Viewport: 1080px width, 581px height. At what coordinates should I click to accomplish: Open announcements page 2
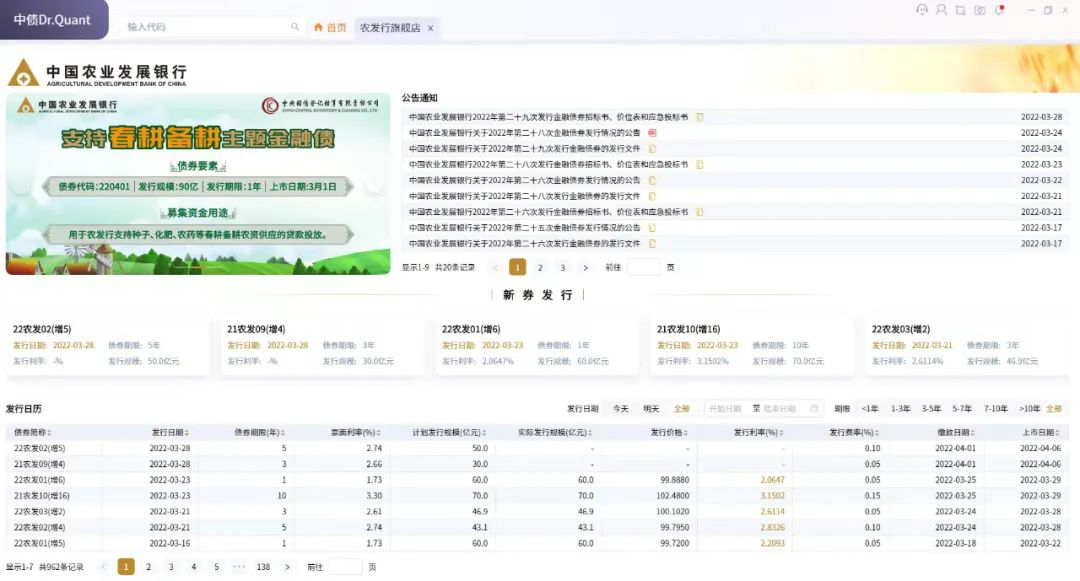click(540, 268)
